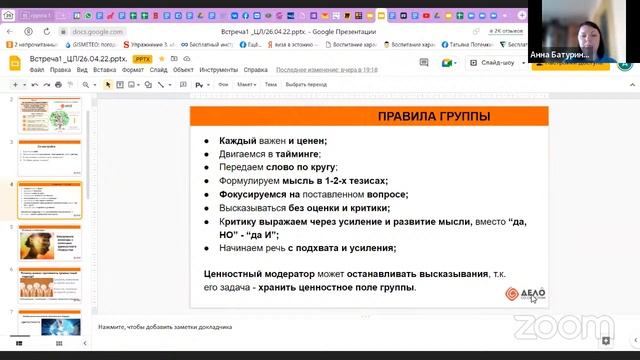Switch to grid view icon
Viewport: 640px width, 360px height.
[x=59, y=343]
